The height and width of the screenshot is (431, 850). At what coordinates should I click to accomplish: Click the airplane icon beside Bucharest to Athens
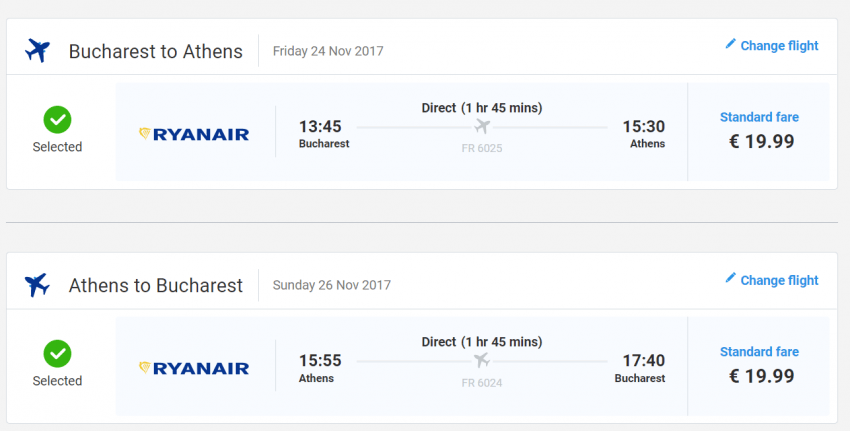point(37,50)
